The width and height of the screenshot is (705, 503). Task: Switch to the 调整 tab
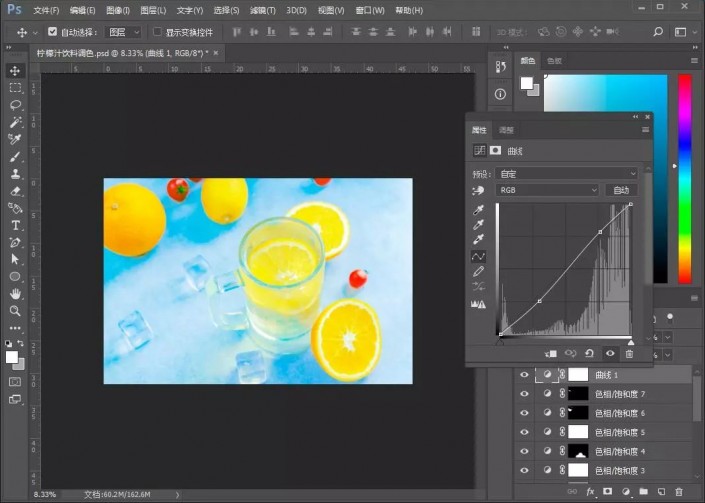pos(506,130)
